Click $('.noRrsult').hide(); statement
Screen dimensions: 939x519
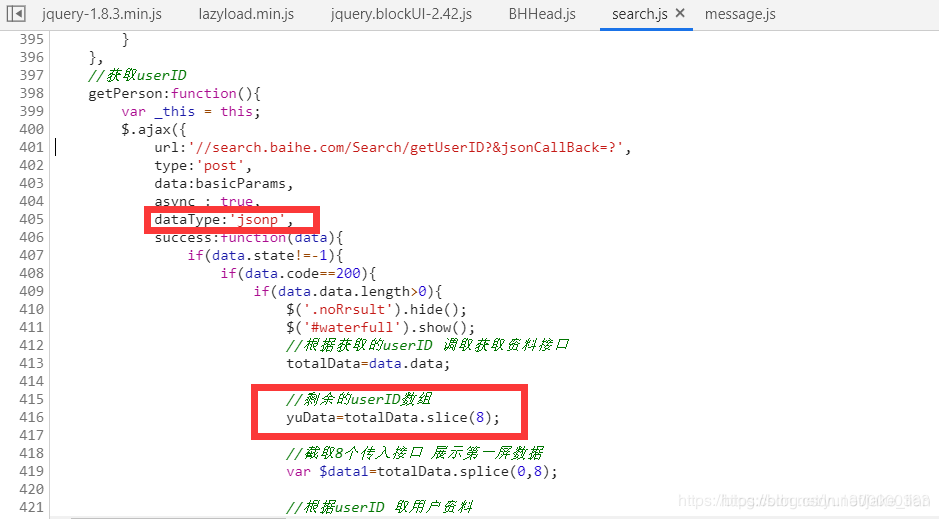pos(376,309)
